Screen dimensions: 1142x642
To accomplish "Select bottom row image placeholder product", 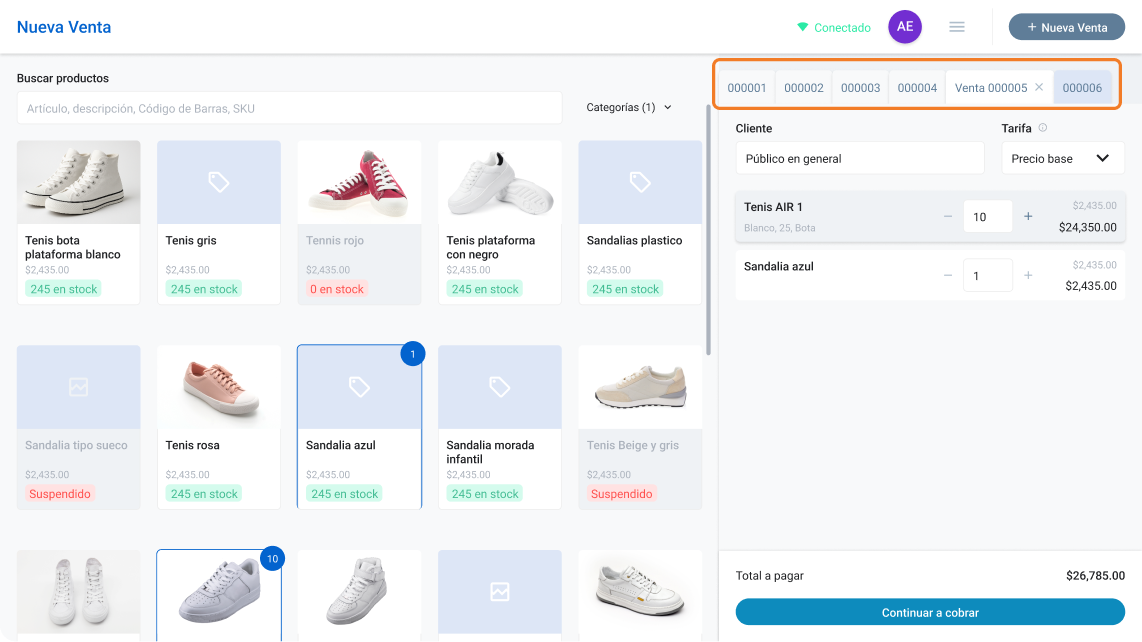I will [500, 592].
